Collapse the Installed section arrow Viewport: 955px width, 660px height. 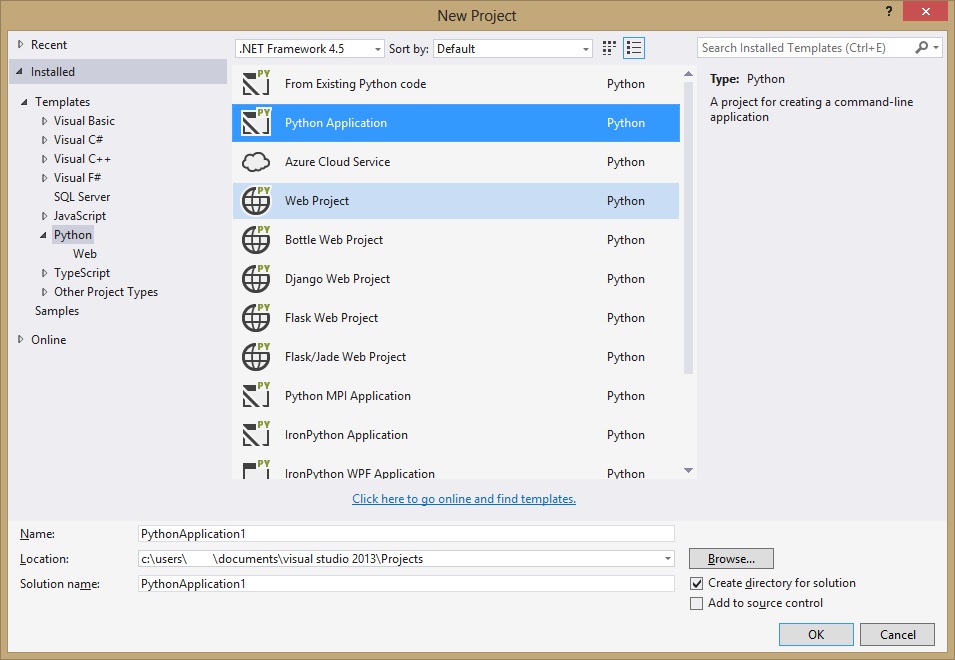coord(19,72)
